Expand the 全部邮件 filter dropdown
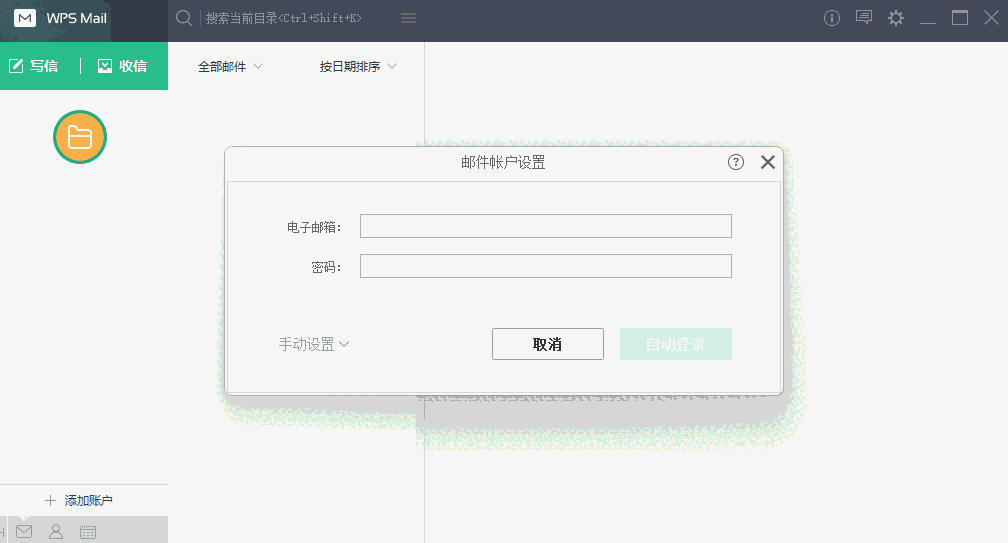 tap(230, 66)
